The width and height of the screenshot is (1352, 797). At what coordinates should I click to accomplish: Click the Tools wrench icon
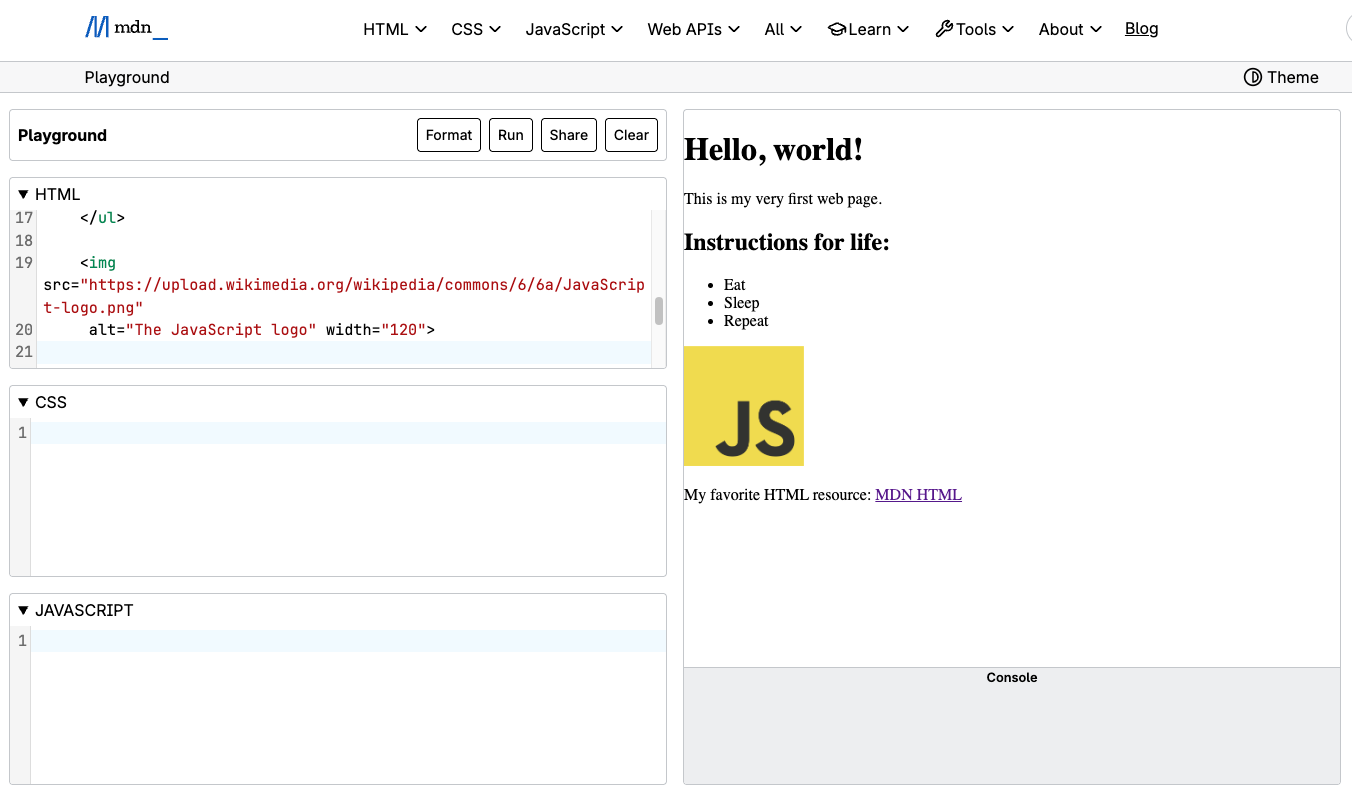coord(944,29)
